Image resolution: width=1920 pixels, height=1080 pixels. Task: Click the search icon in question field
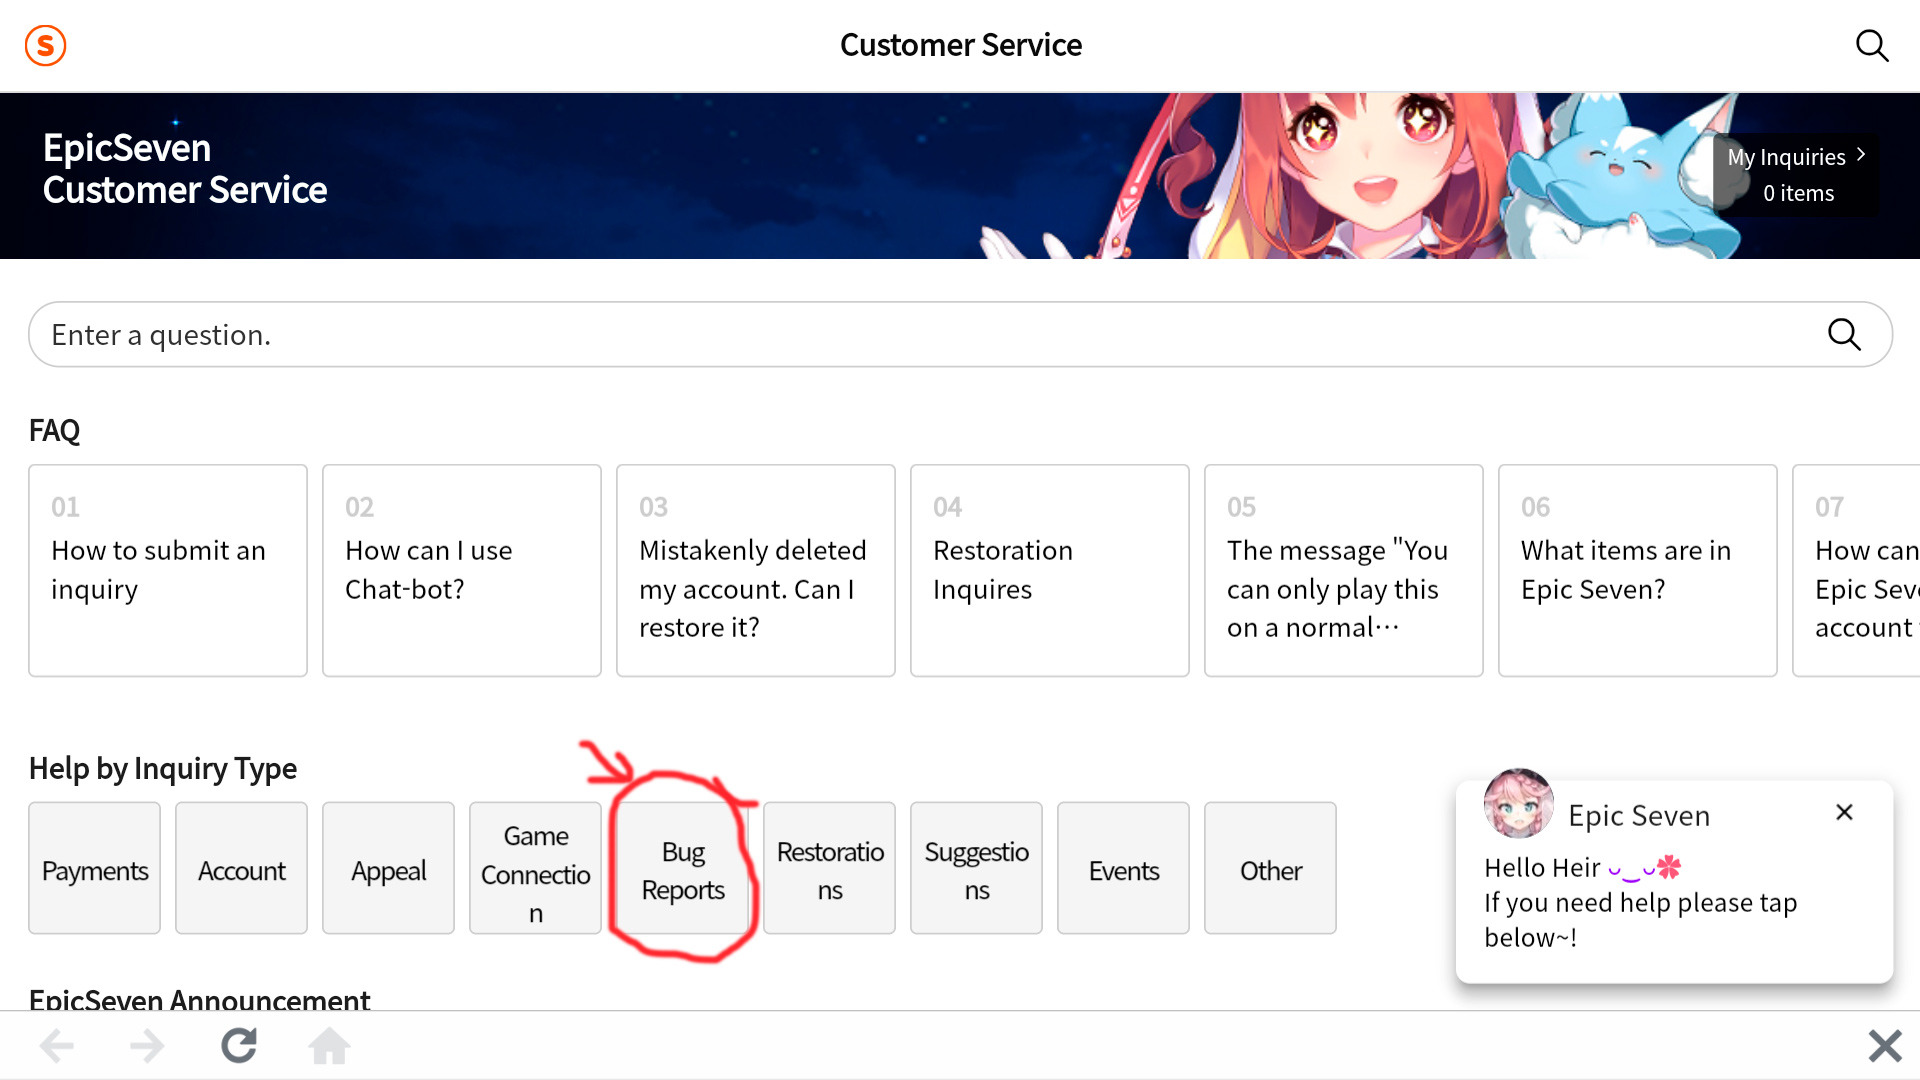click(1844, 334)
